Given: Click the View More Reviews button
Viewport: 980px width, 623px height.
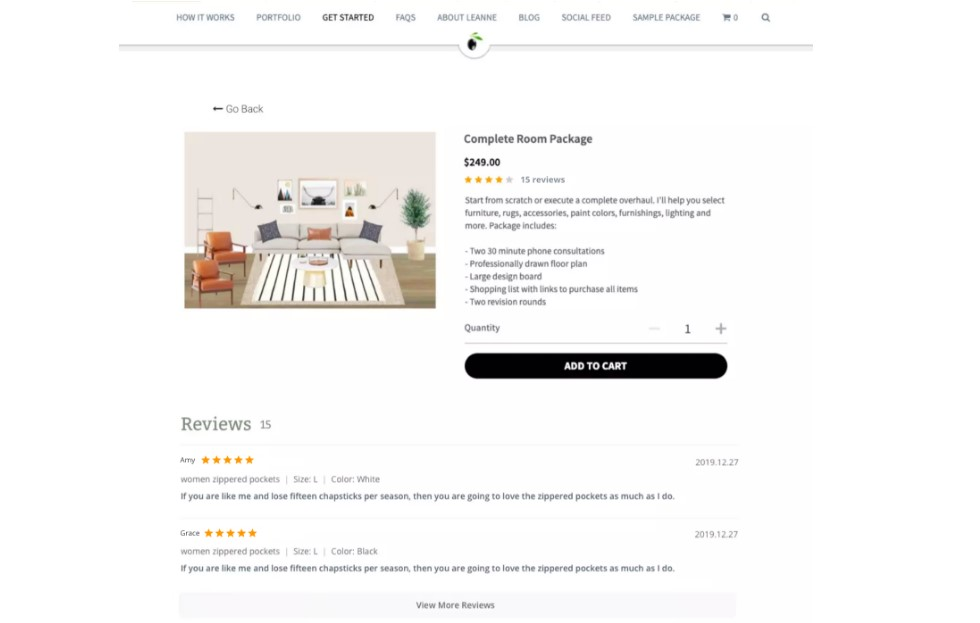Looking at the screenshot, I should click(456, 605).
